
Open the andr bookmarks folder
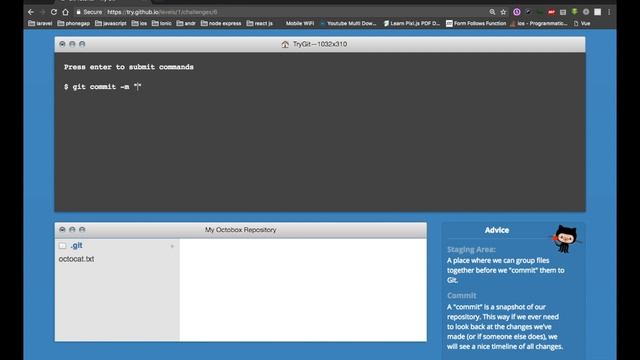pyautogui.click(x=186, y=23)
